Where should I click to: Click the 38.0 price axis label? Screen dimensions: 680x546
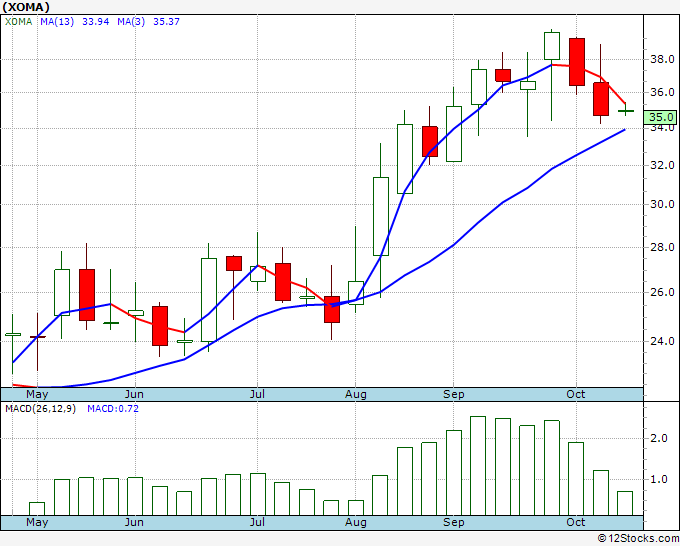662,59
